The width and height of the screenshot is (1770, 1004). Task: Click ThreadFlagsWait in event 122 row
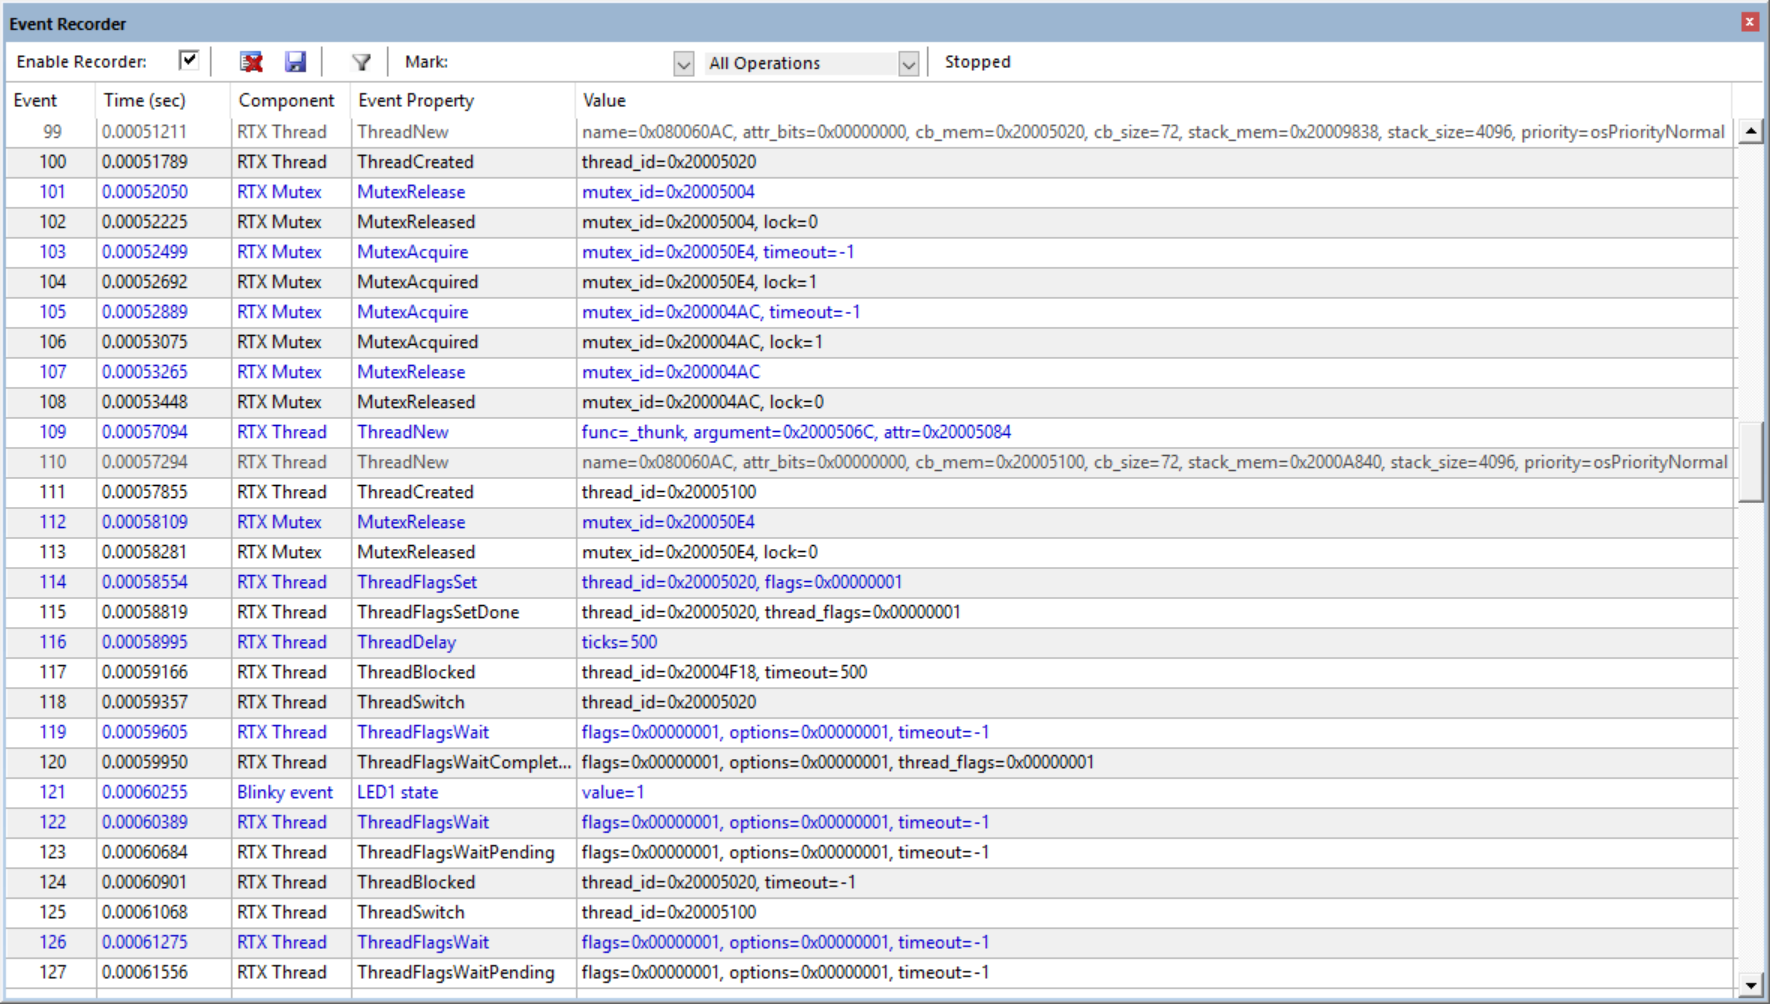tap(423, 822)
